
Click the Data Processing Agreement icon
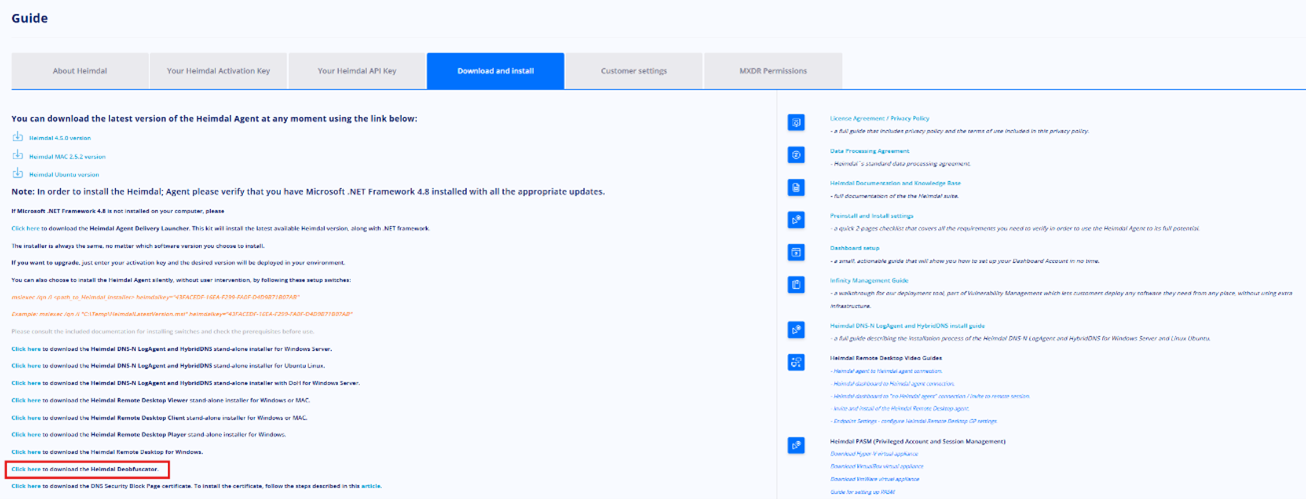point(796,155)
